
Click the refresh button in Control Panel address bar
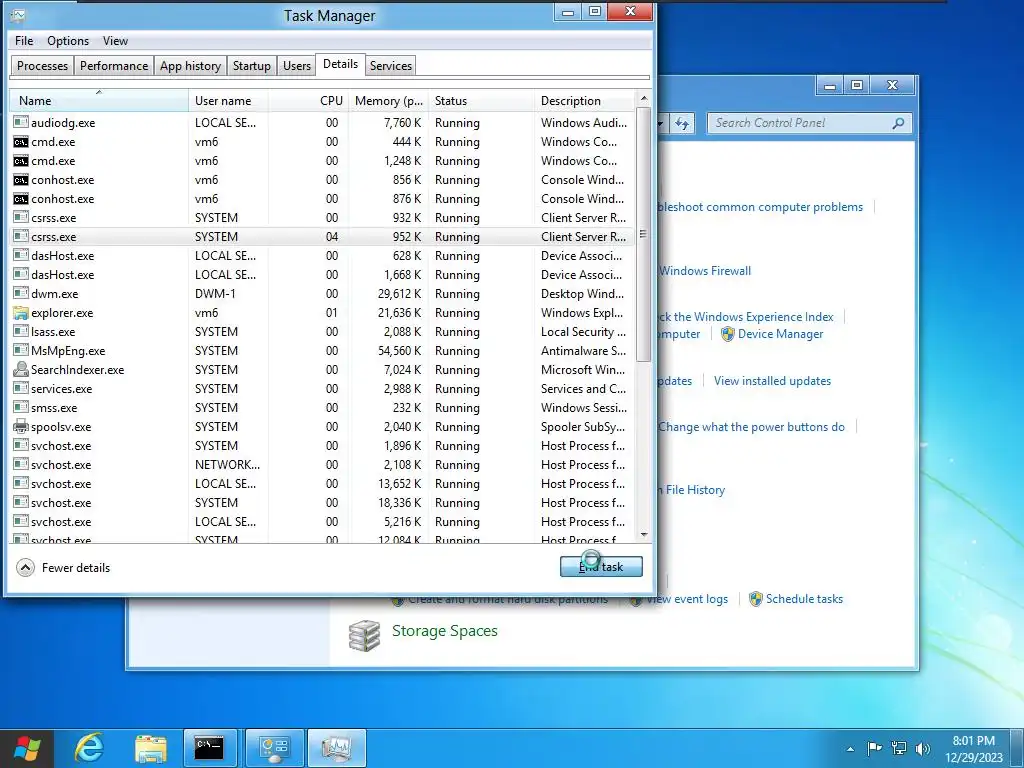tap(682, 123)
